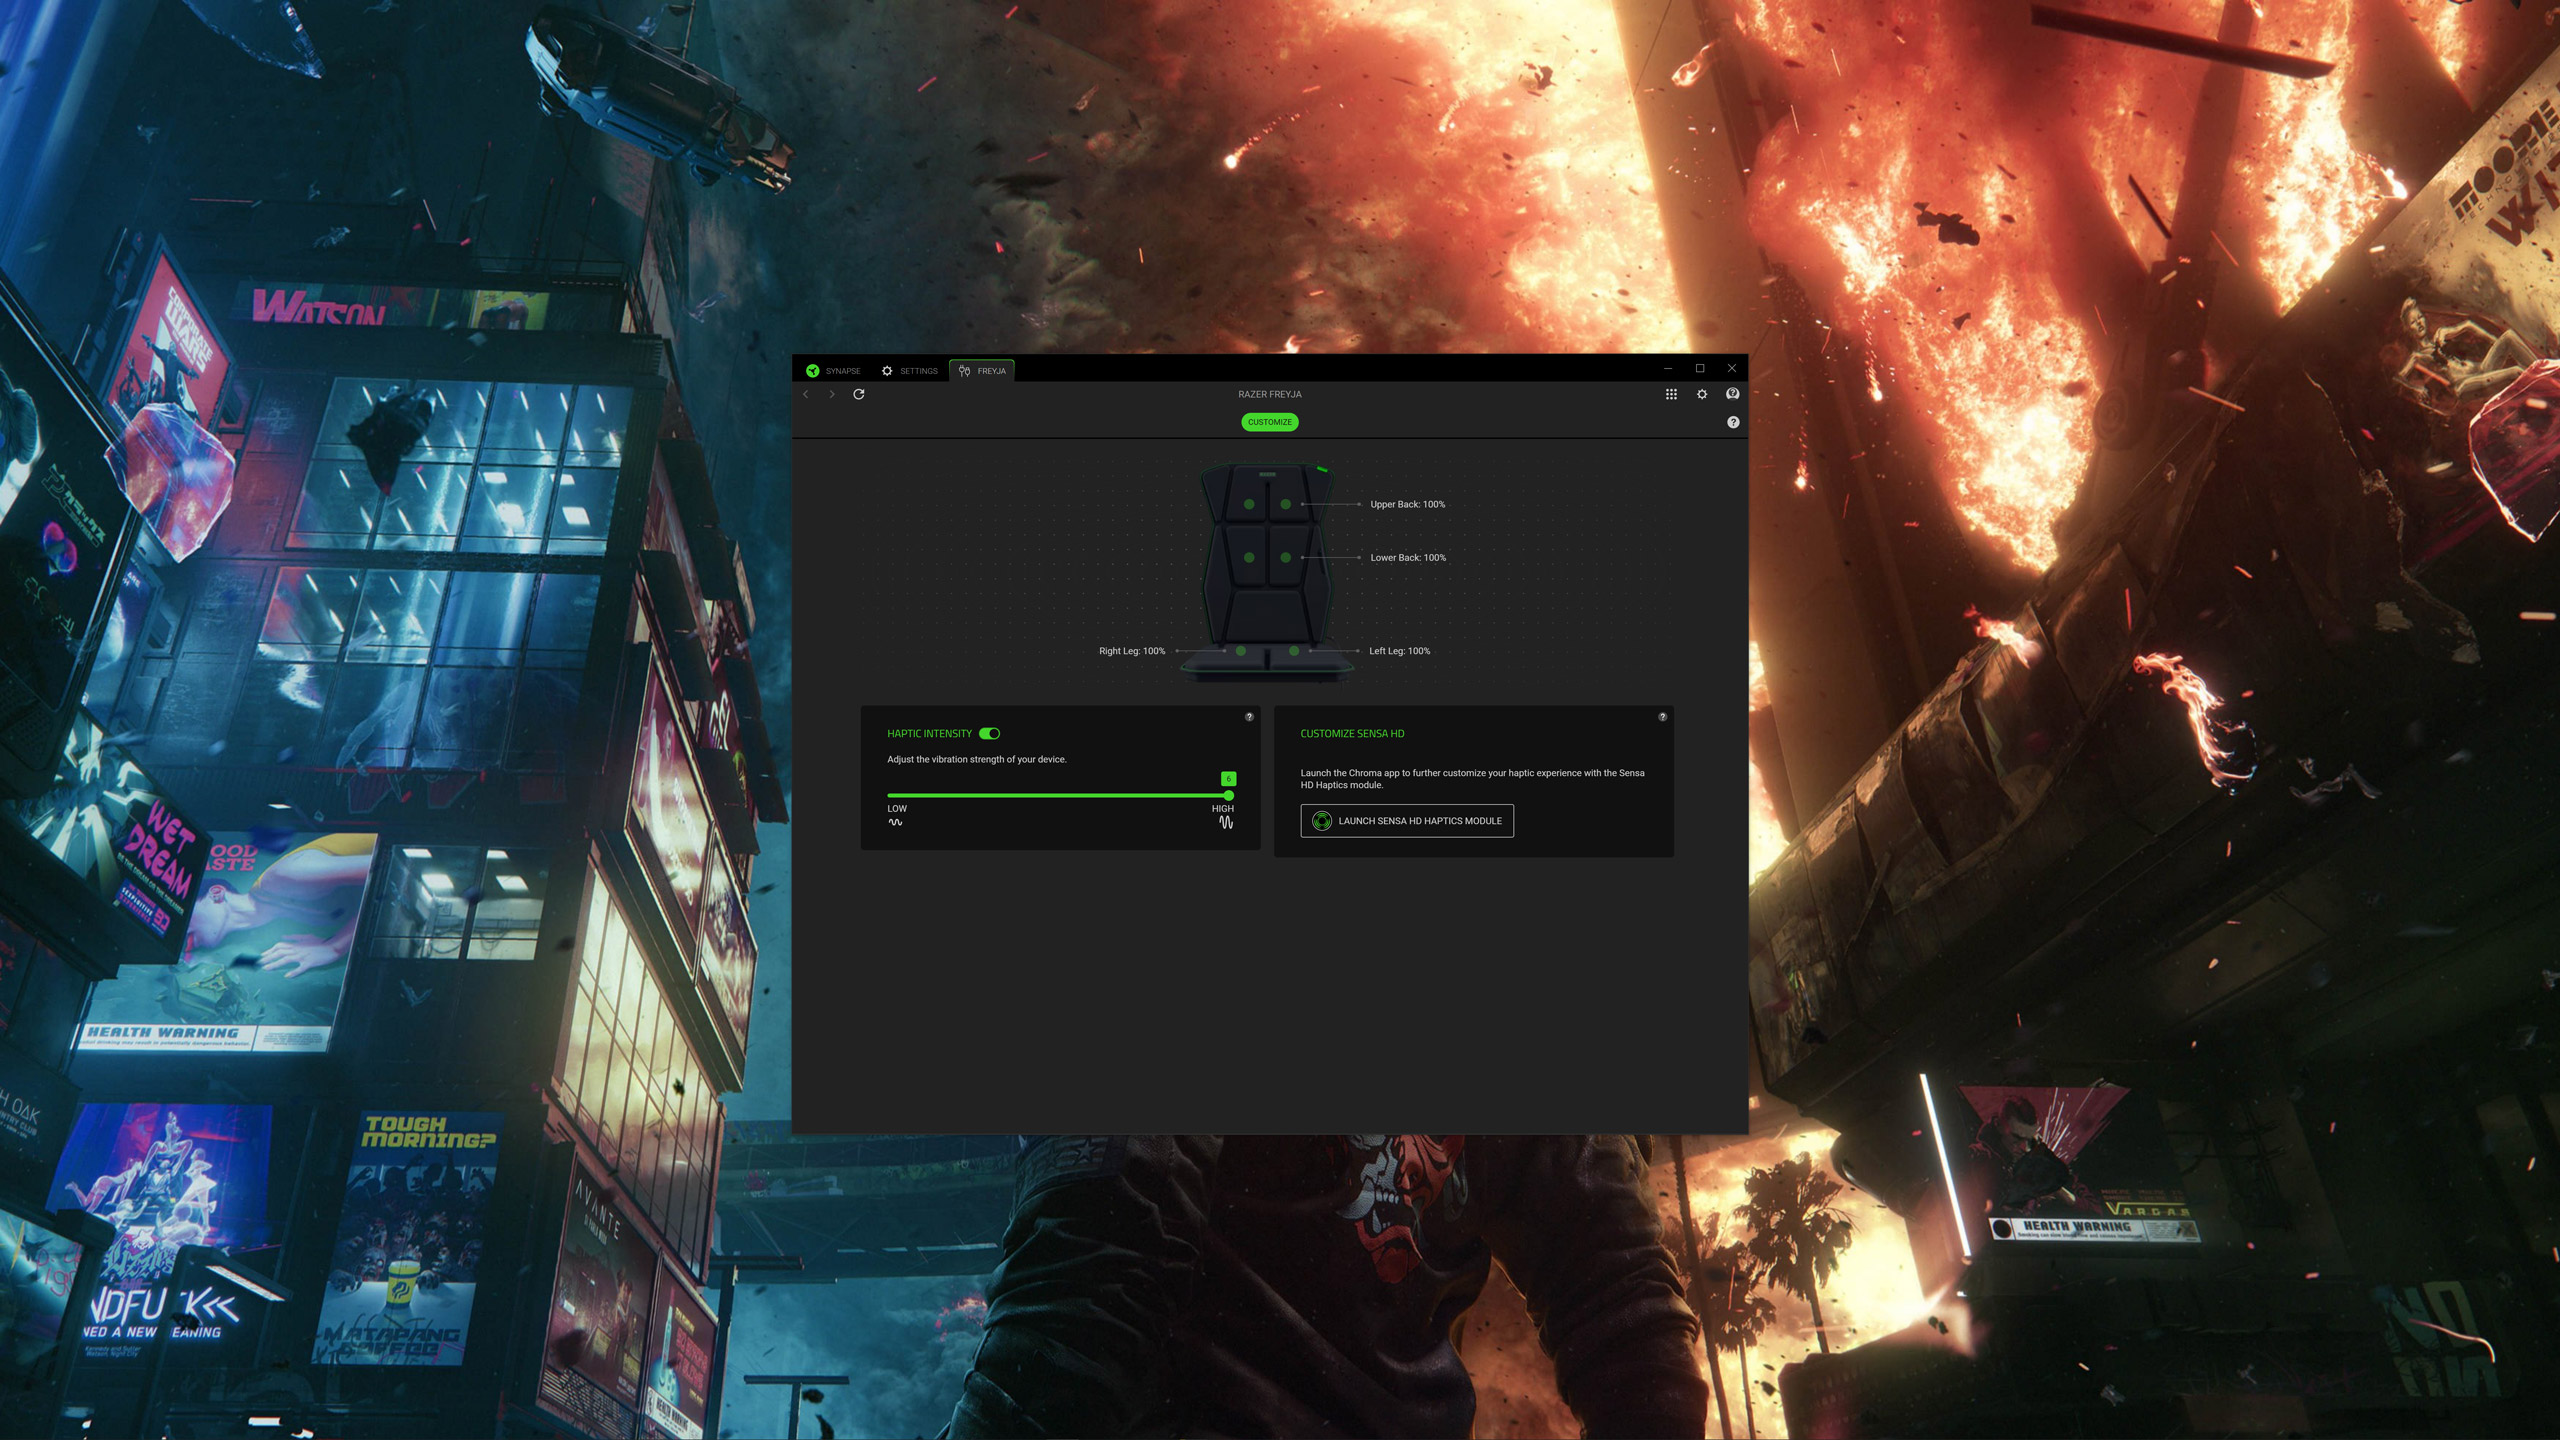Click the small low-vibration wave icon under LOW
The height and width of the screenshot is (1440, 2560).
click(x=895, y=822)
